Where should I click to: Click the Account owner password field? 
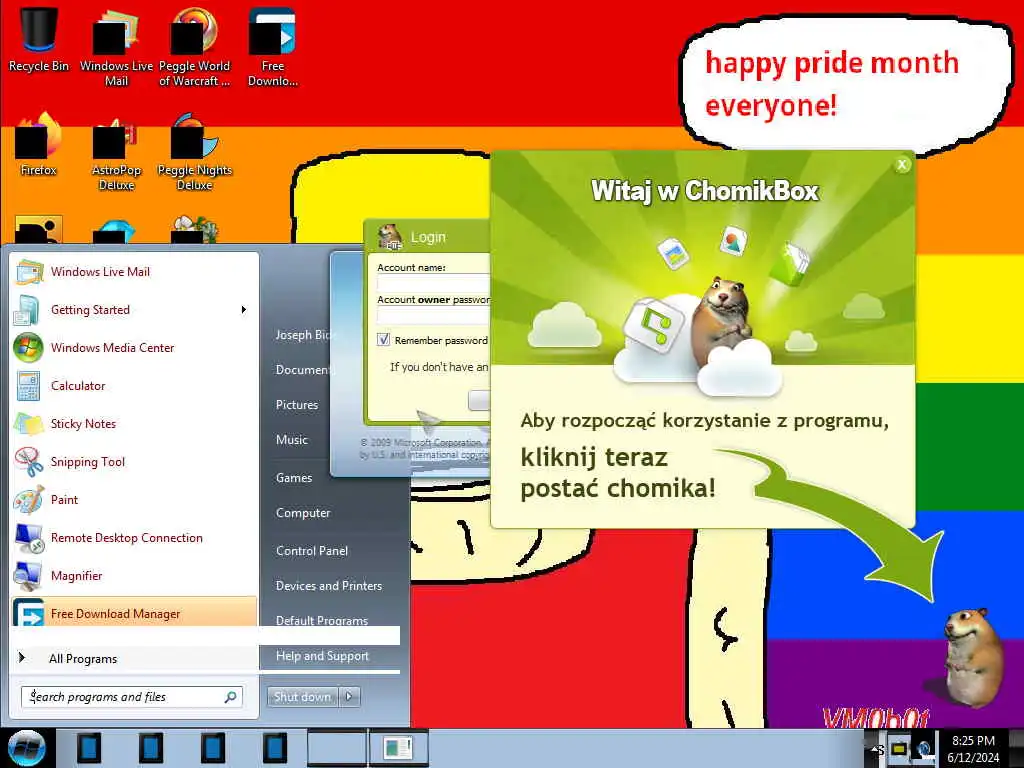[434, 315]
